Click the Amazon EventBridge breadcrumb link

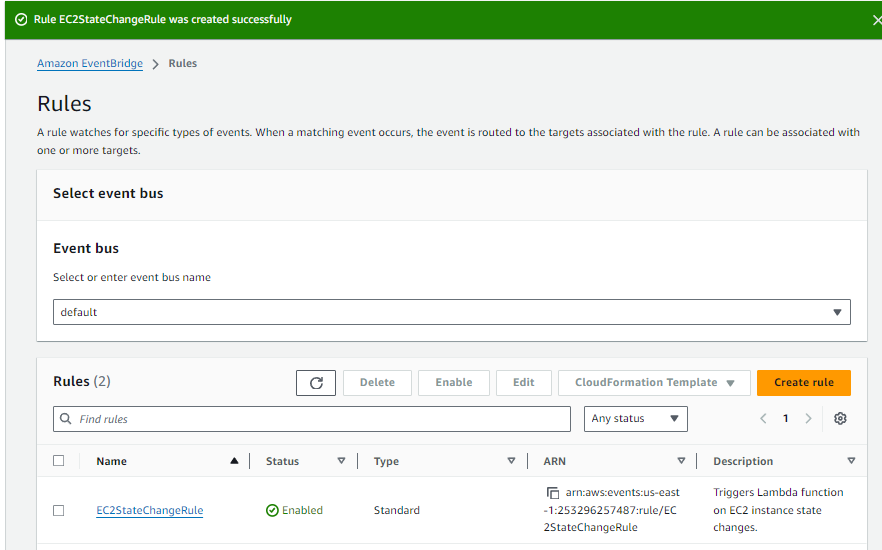pos(90,64)
